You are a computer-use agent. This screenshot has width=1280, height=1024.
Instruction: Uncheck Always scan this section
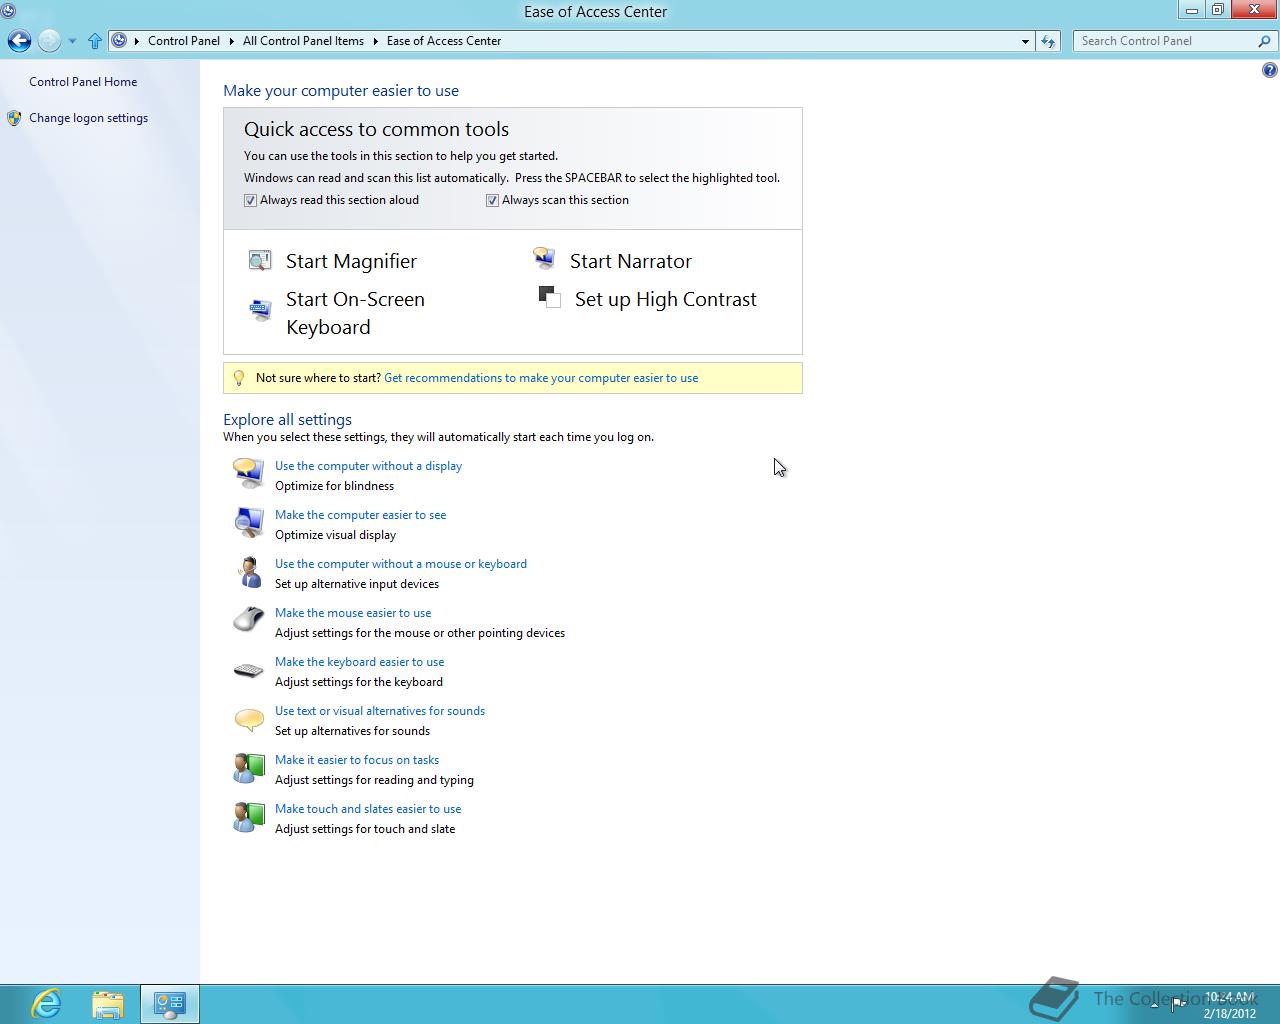pos(492,200)
